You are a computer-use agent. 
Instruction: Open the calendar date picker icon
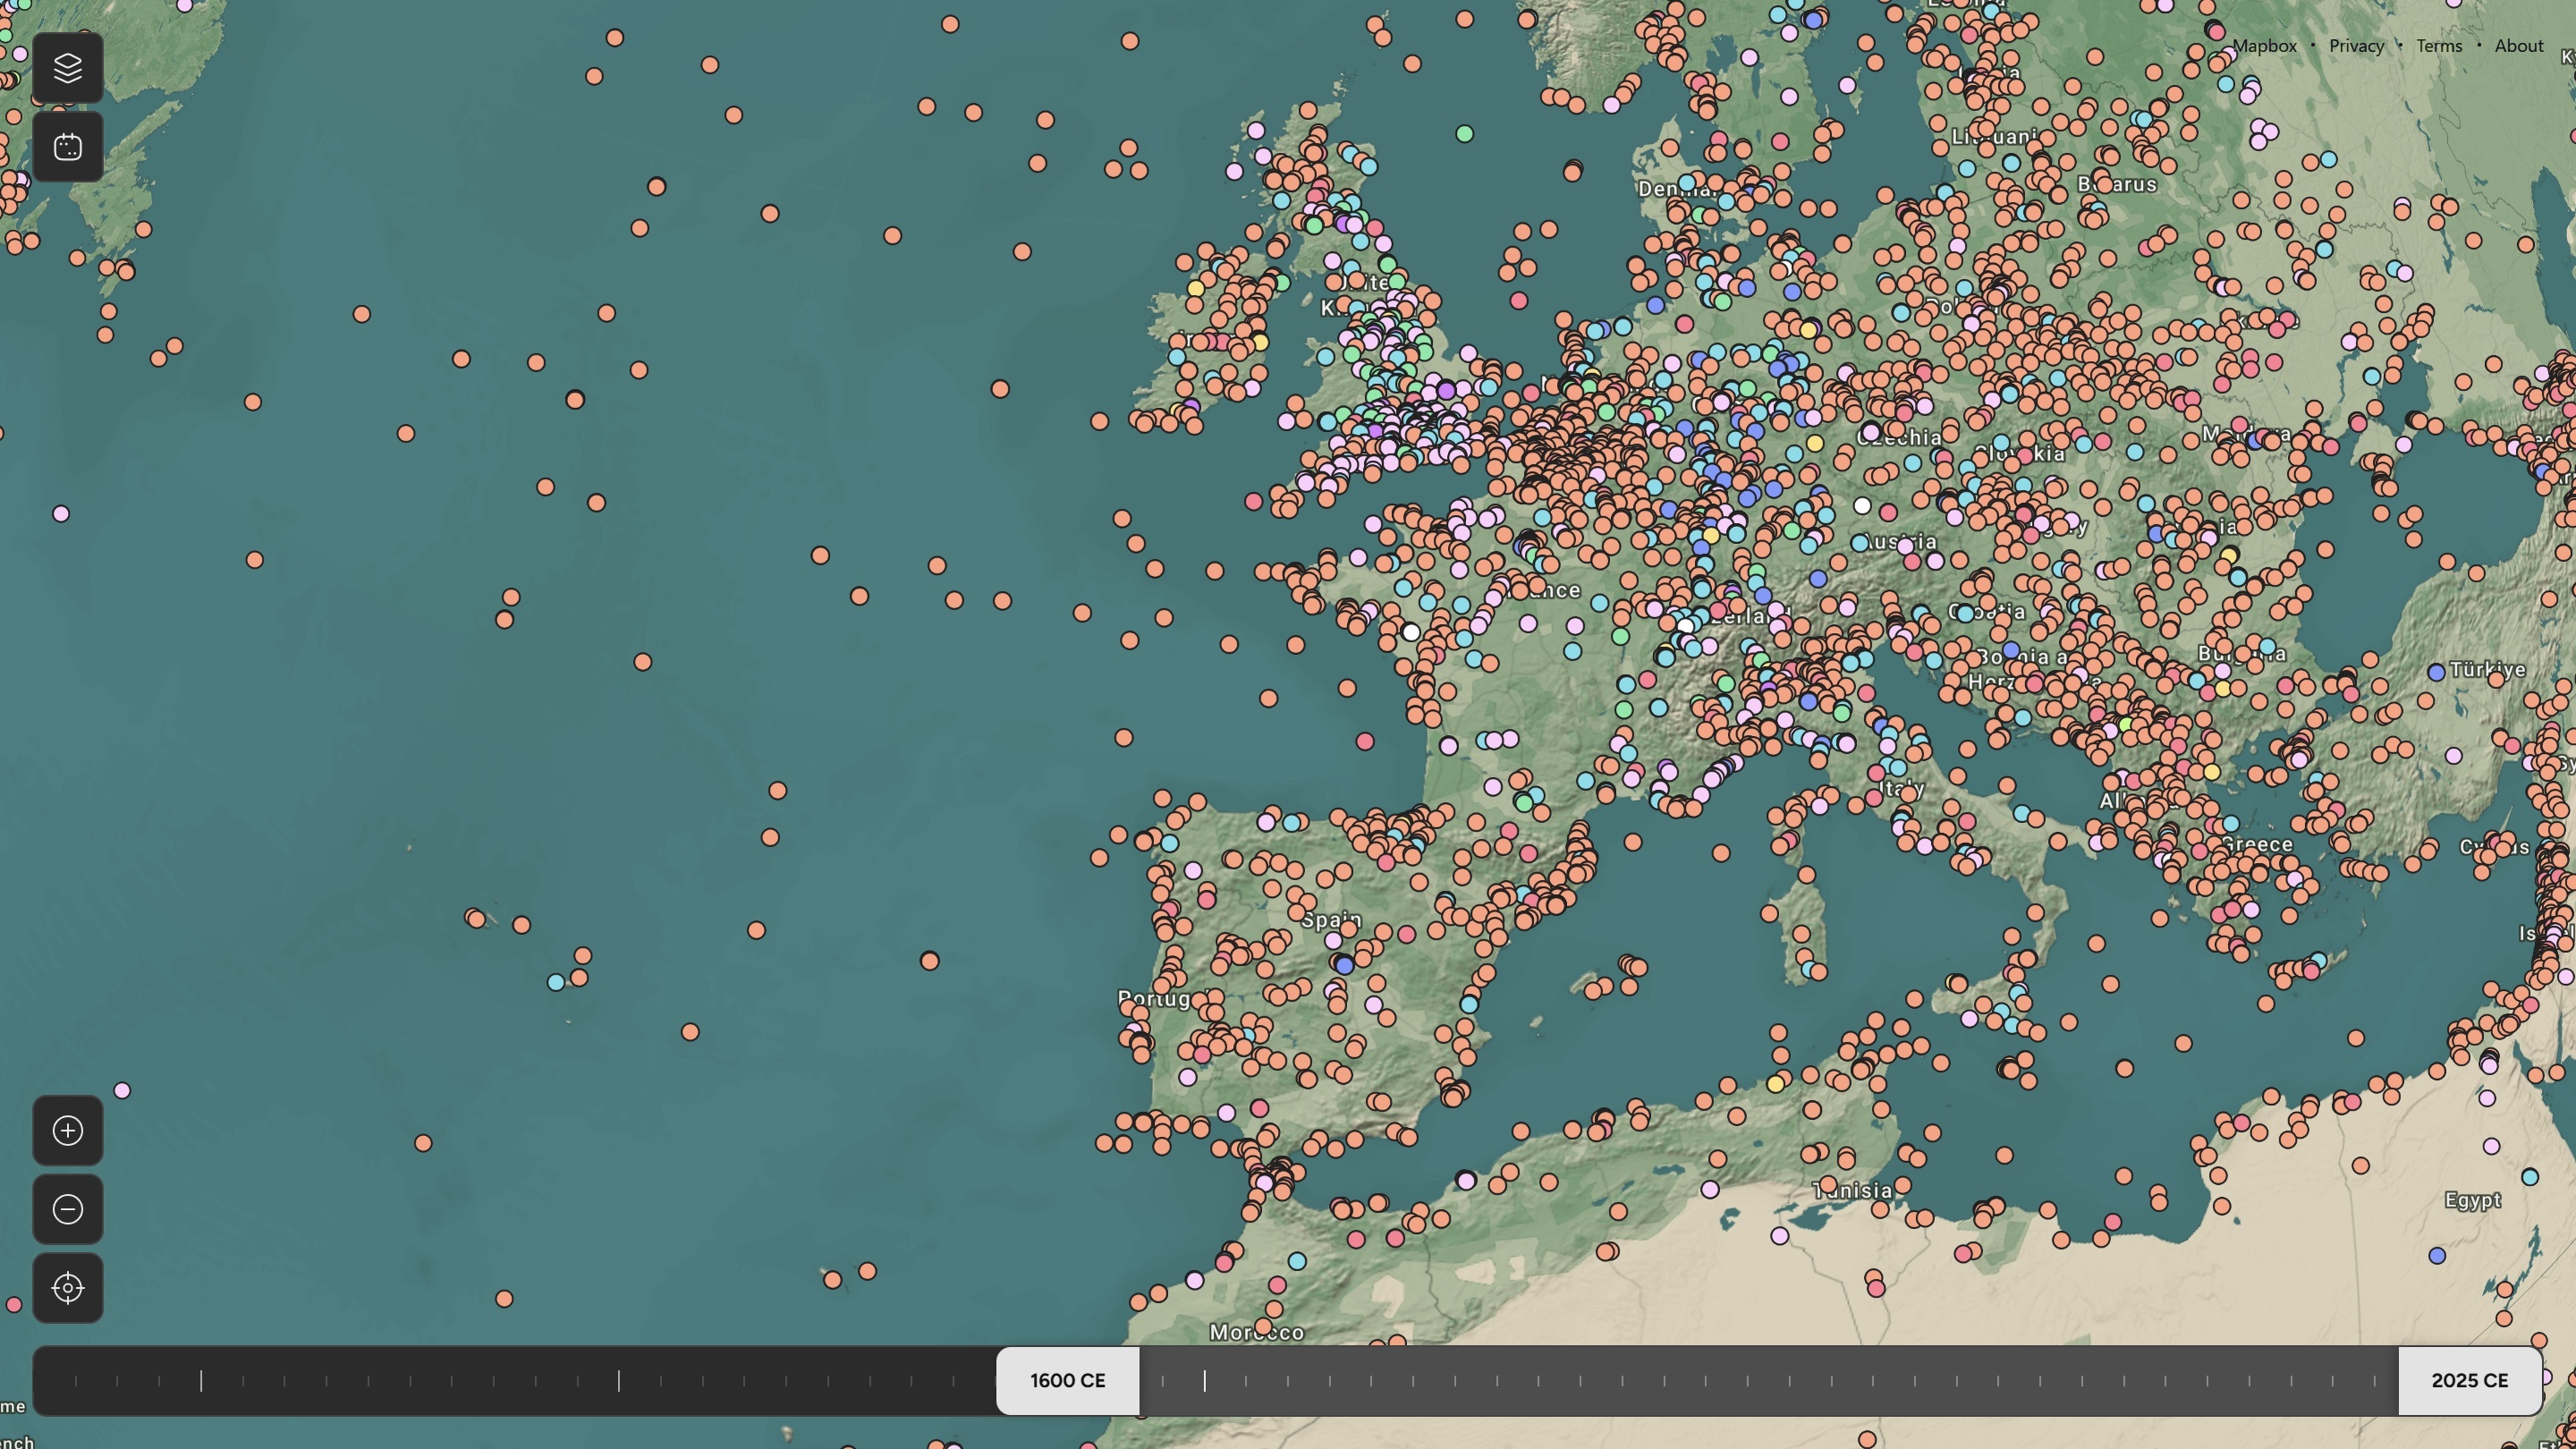pyautogui.click(x=67, y=147)
